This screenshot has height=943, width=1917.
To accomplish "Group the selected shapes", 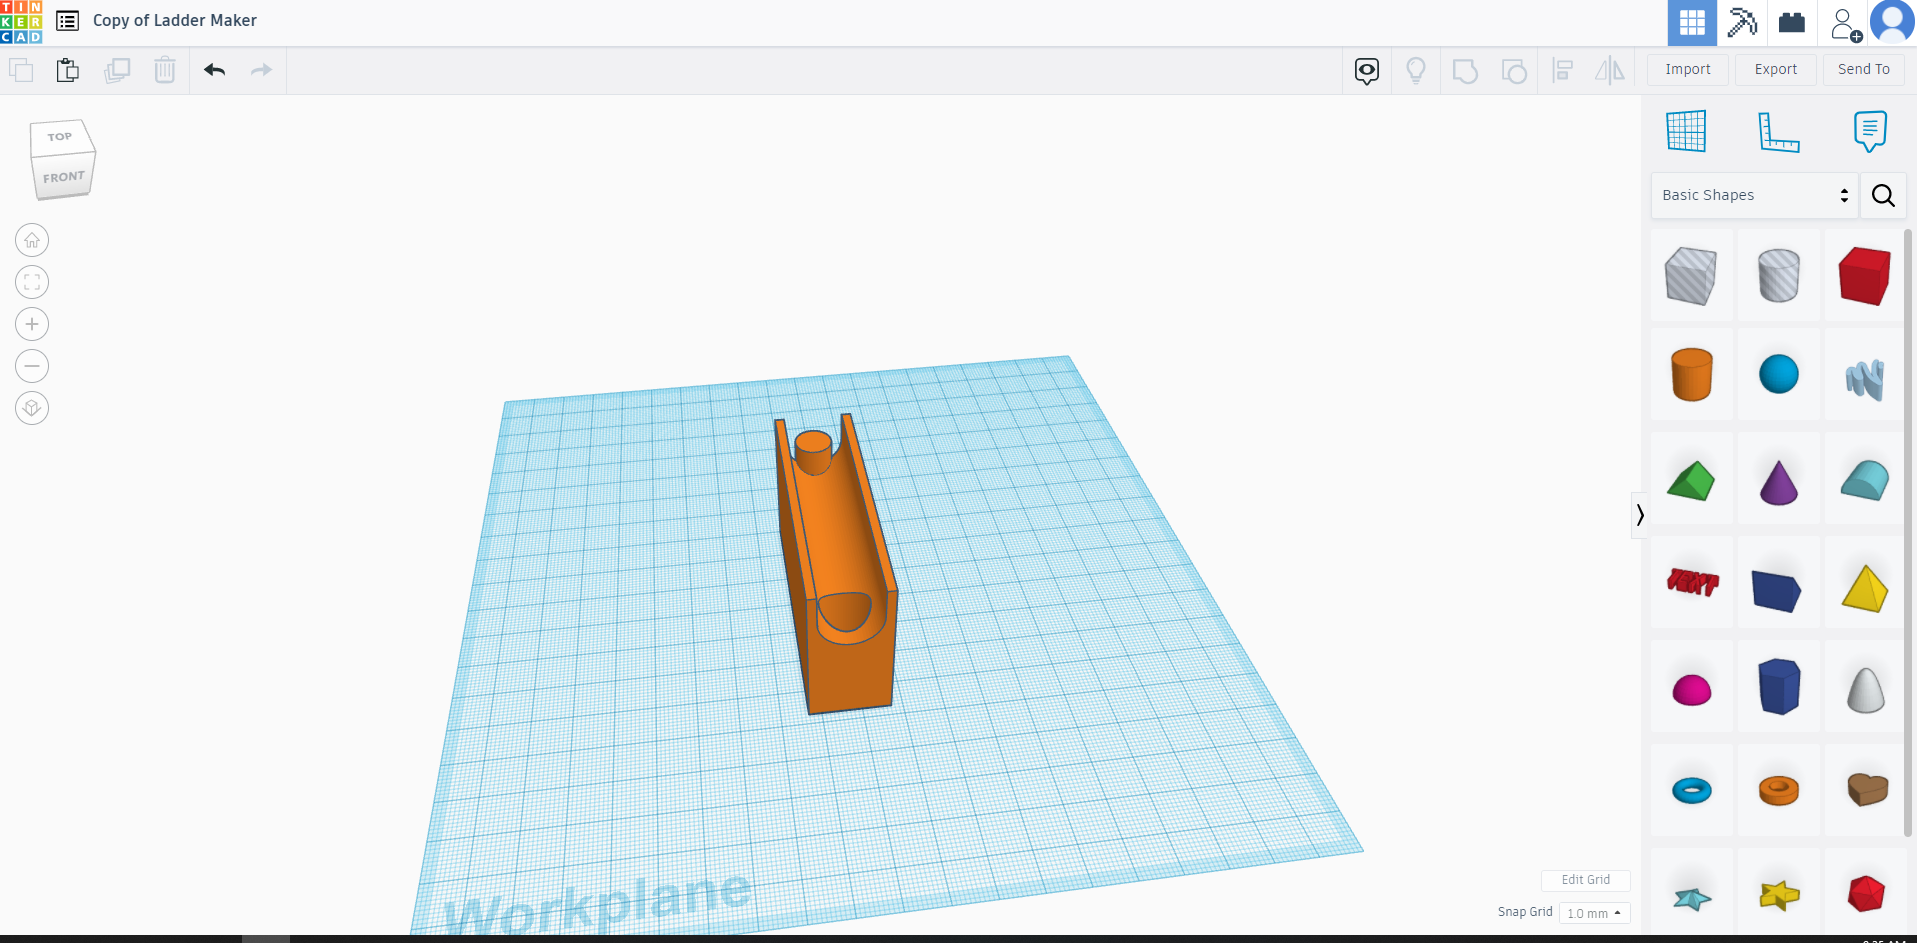I will [x=1465, y=70].
